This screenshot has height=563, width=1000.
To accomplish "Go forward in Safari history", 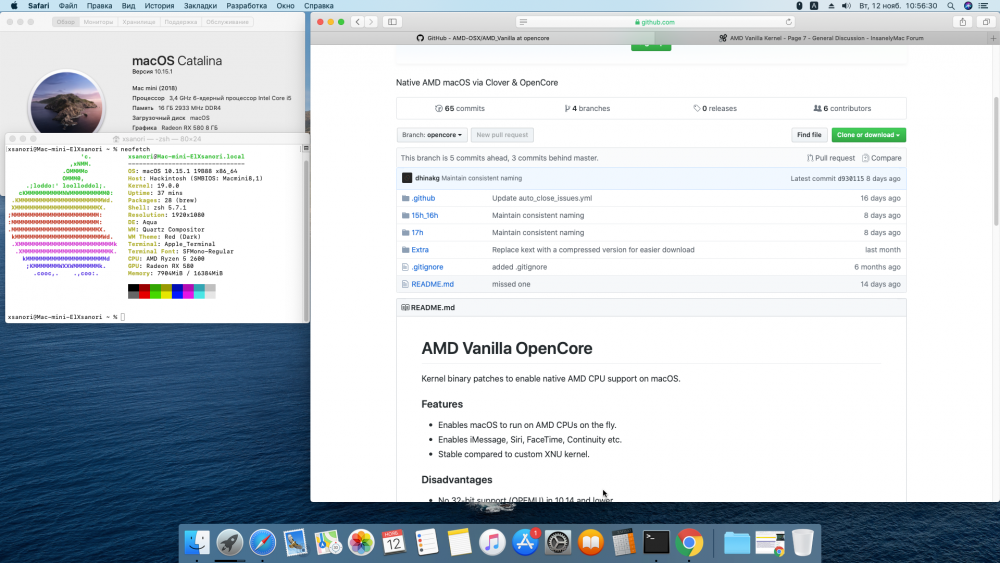I will point(371,22).
